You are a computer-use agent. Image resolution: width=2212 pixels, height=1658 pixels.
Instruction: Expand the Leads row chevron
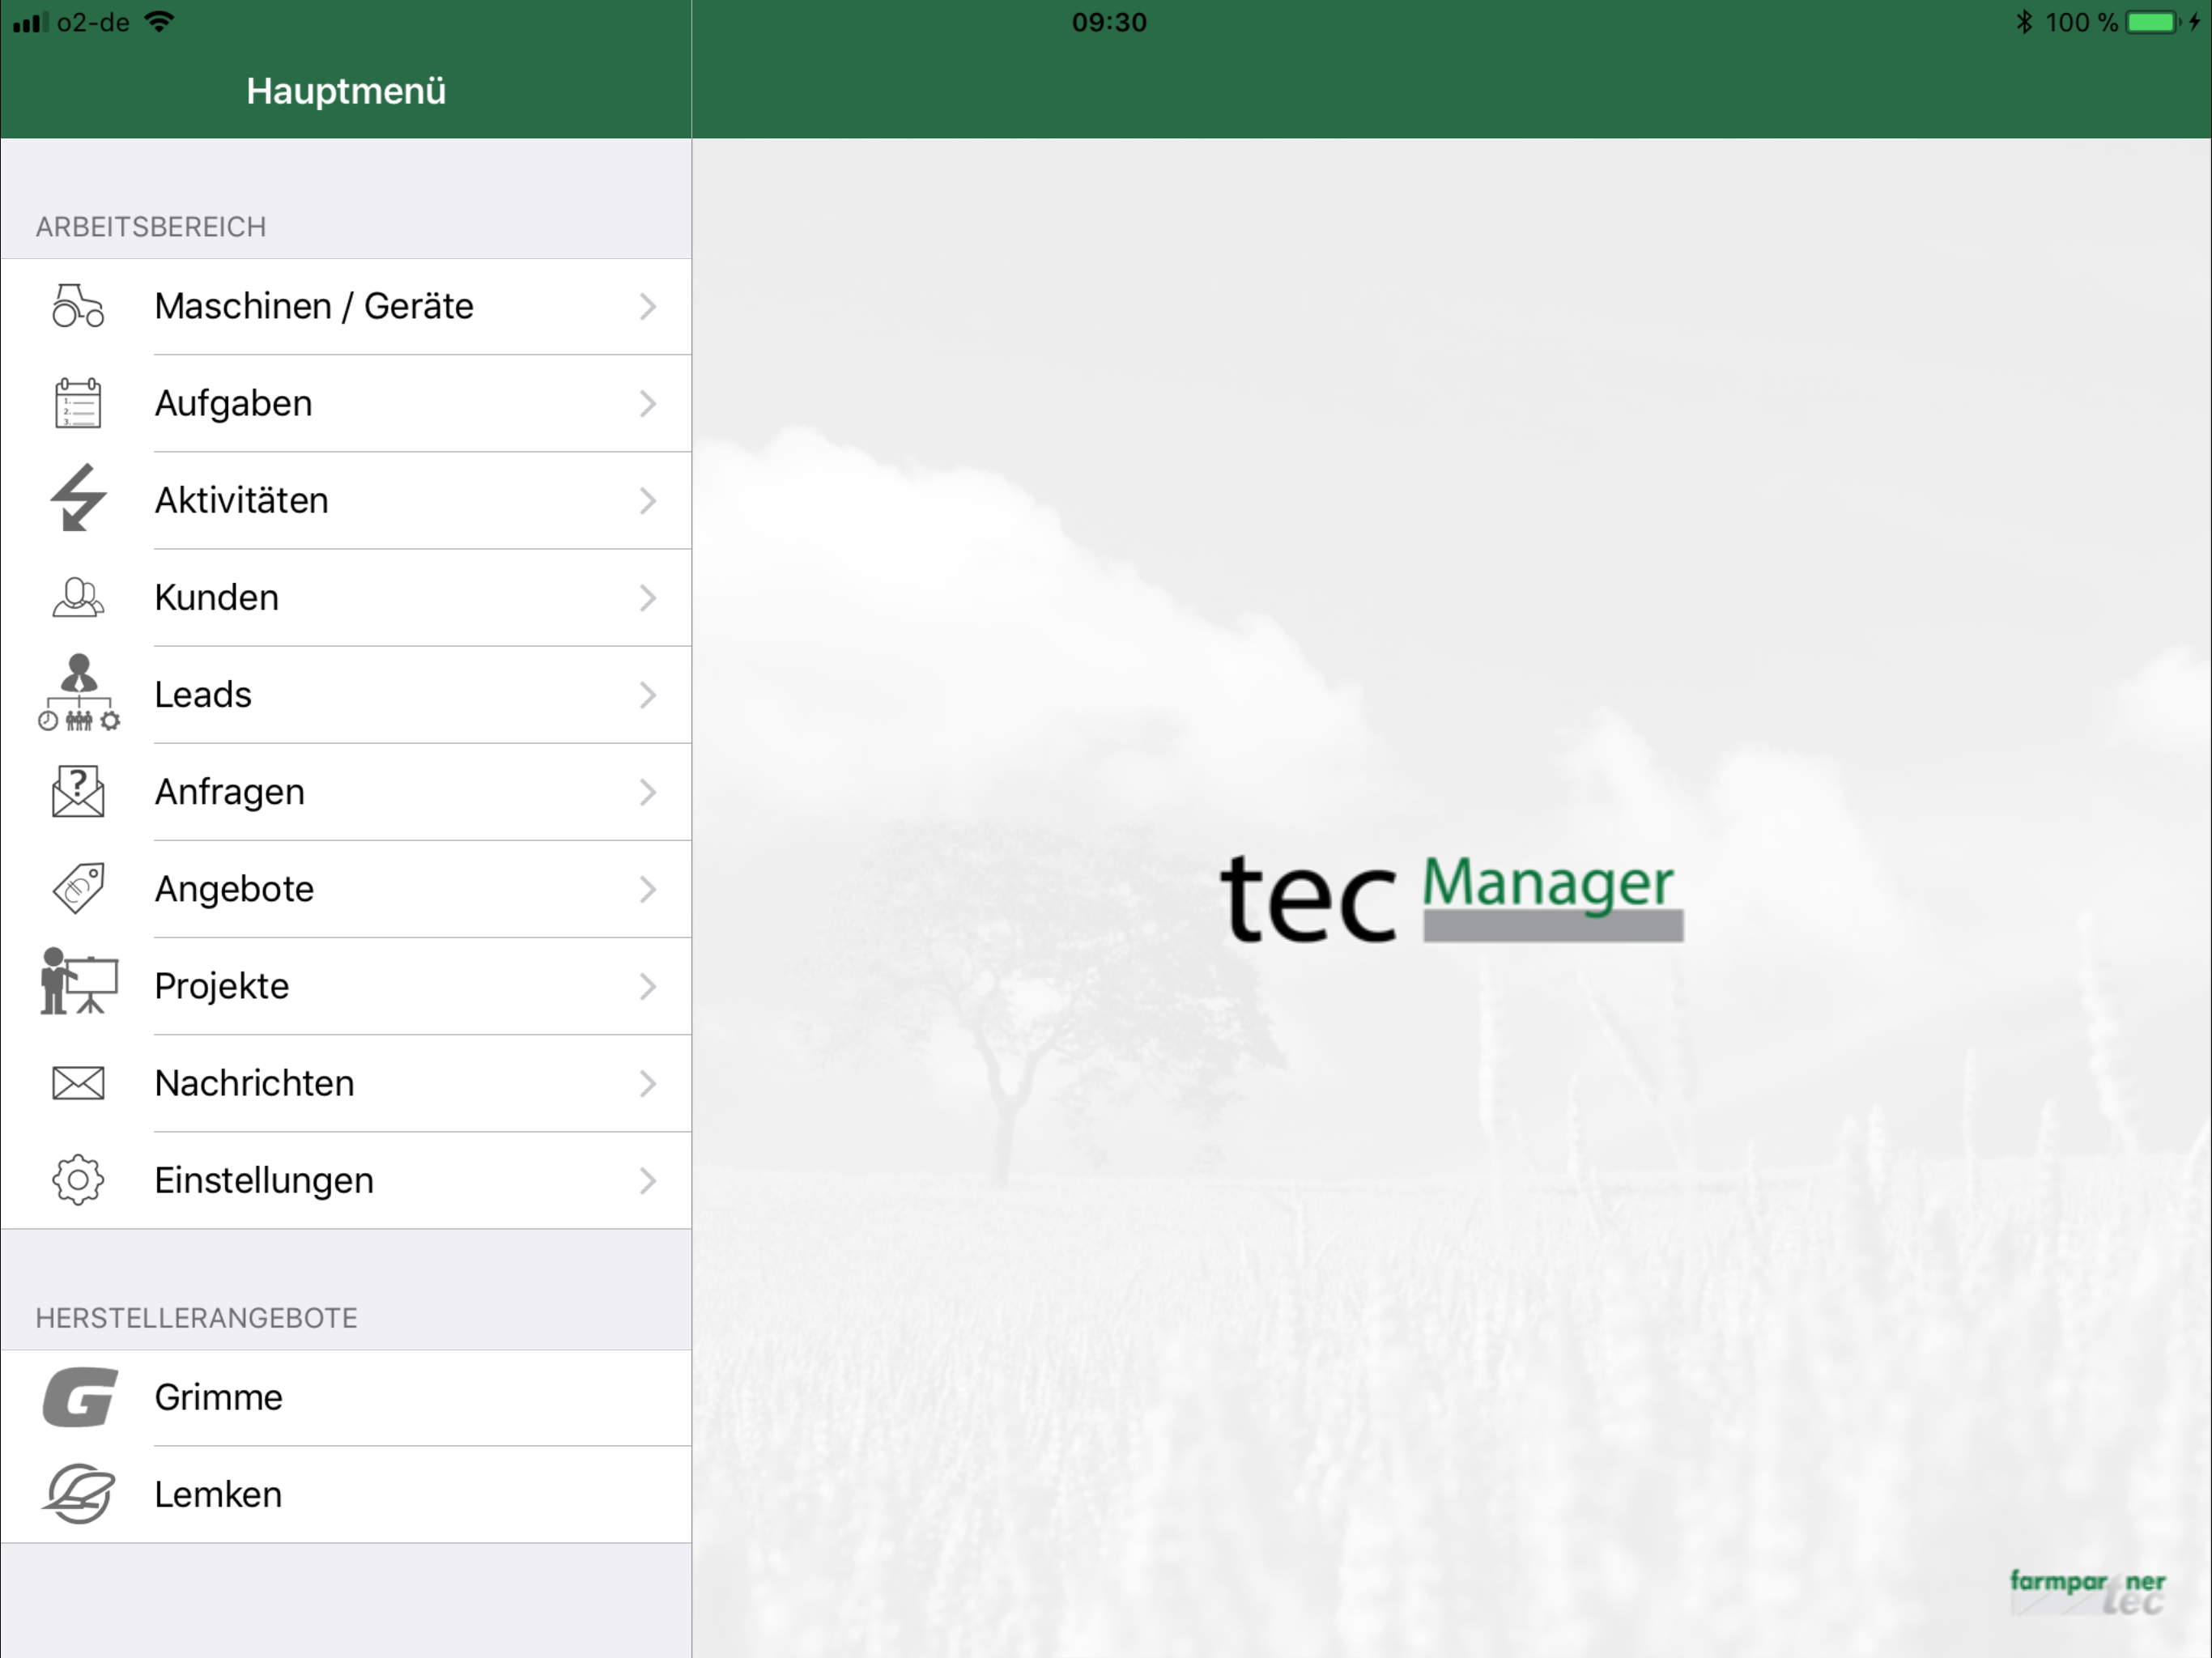648,695
